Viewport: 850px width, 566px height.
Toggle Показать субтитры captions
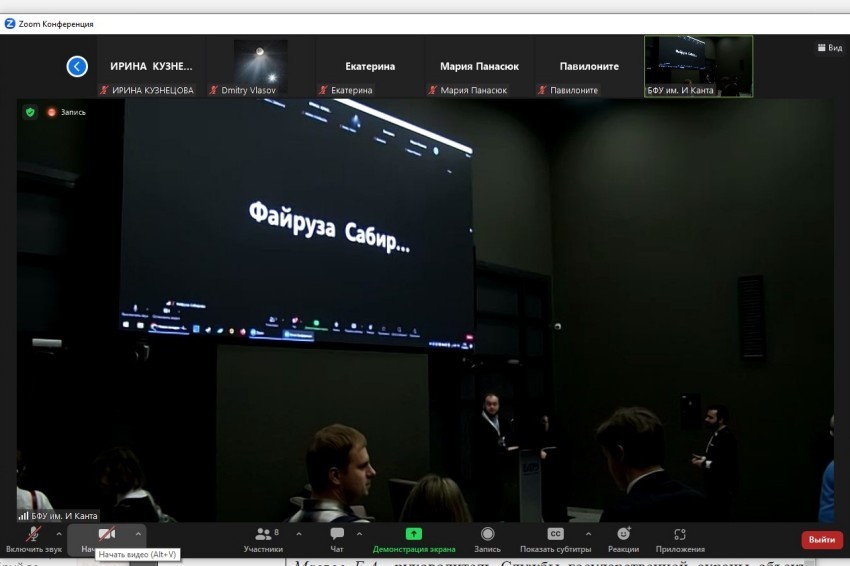pyautogui.click(x=554, y=539)
